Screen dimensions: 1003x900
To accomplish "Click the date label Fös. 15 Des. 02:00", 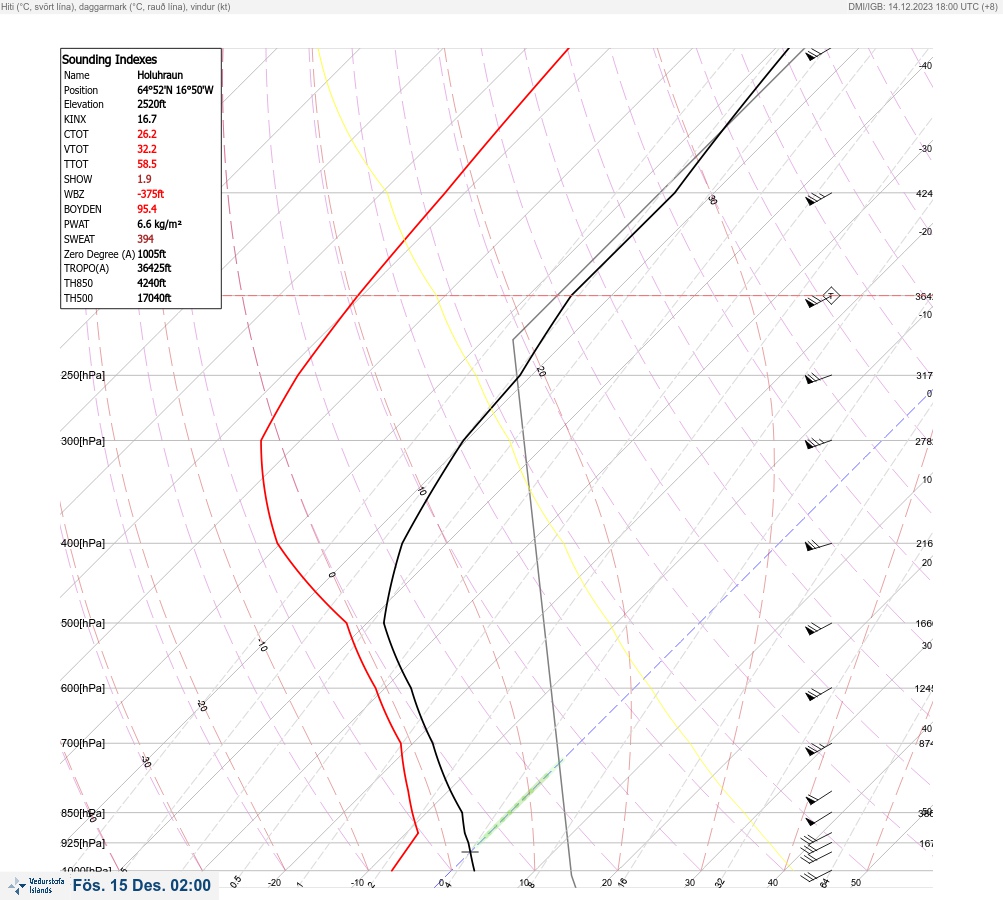I will point(141,885).
